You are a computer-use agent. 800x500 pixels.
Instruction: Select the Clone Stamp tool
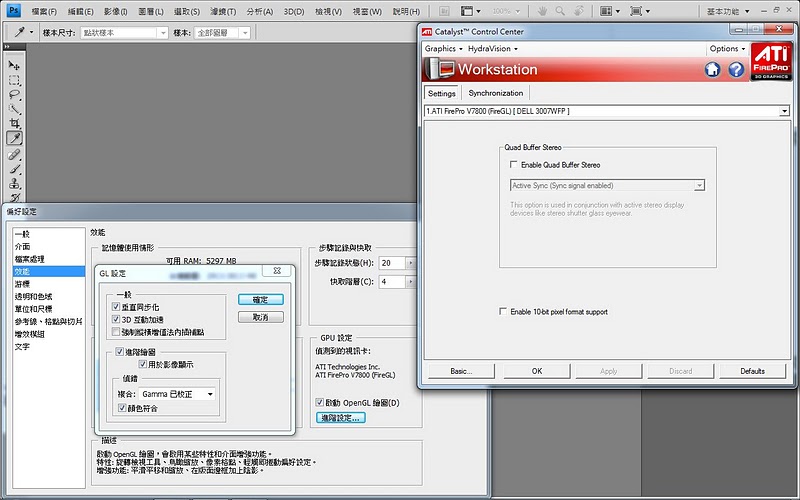(14, 184)
